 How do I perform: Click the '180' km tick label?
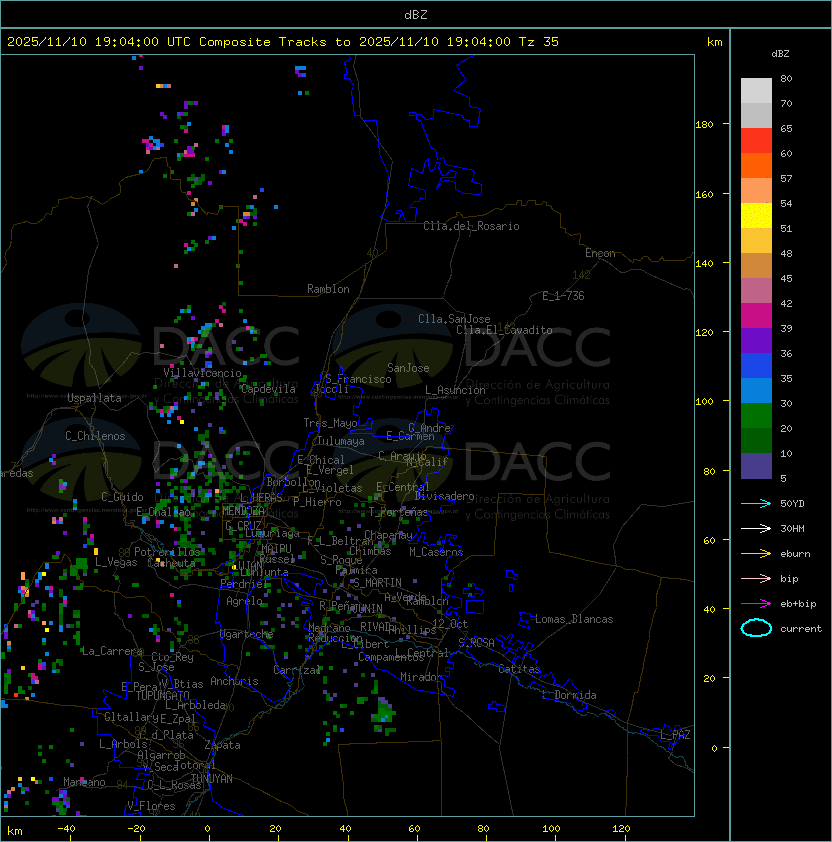click(x=704, y=125)
